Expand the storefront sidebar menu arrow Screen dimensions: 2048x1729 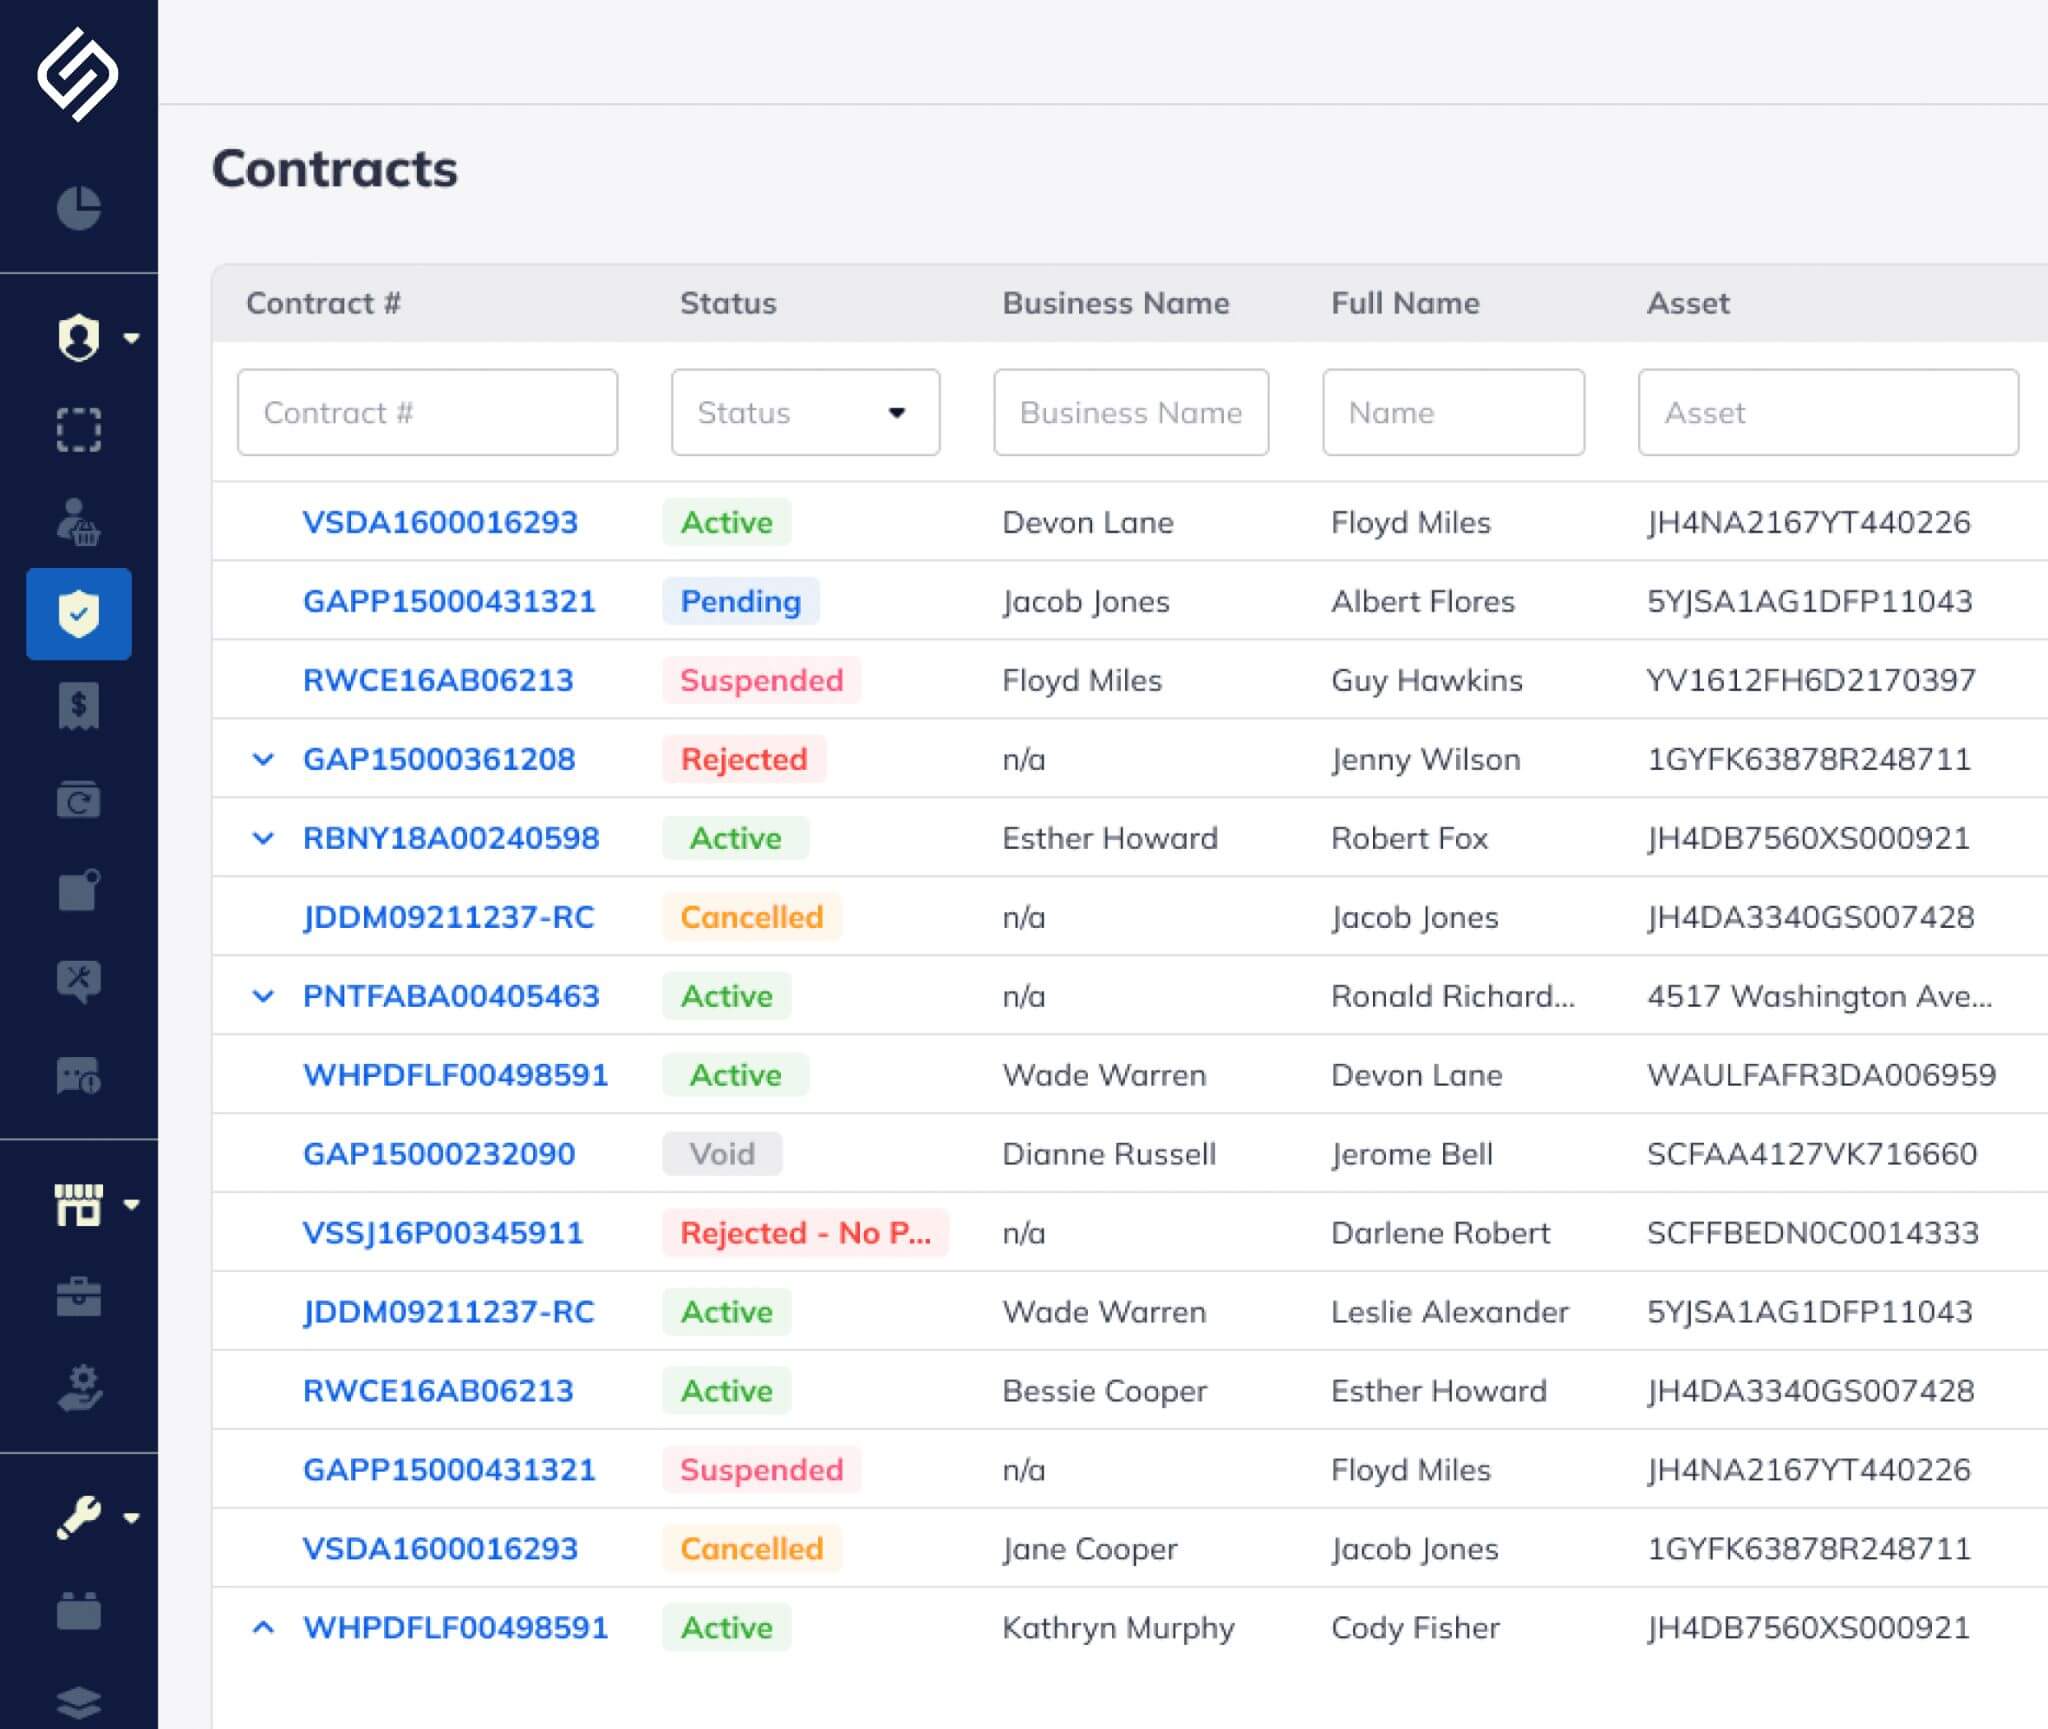pyautogui.click(x=131, y=1204)
